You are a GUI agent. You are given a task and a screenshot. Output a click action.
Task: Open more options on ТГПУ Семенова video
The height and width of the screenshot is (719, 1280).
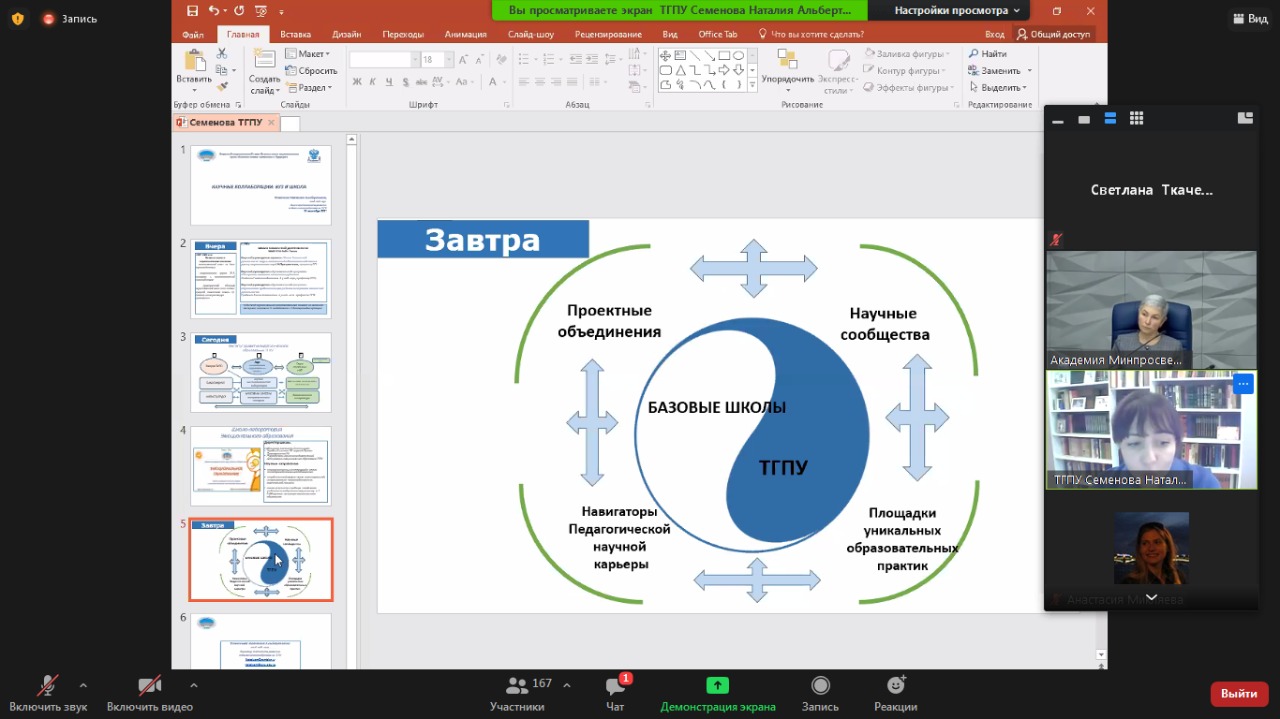tap(1243, 384)
